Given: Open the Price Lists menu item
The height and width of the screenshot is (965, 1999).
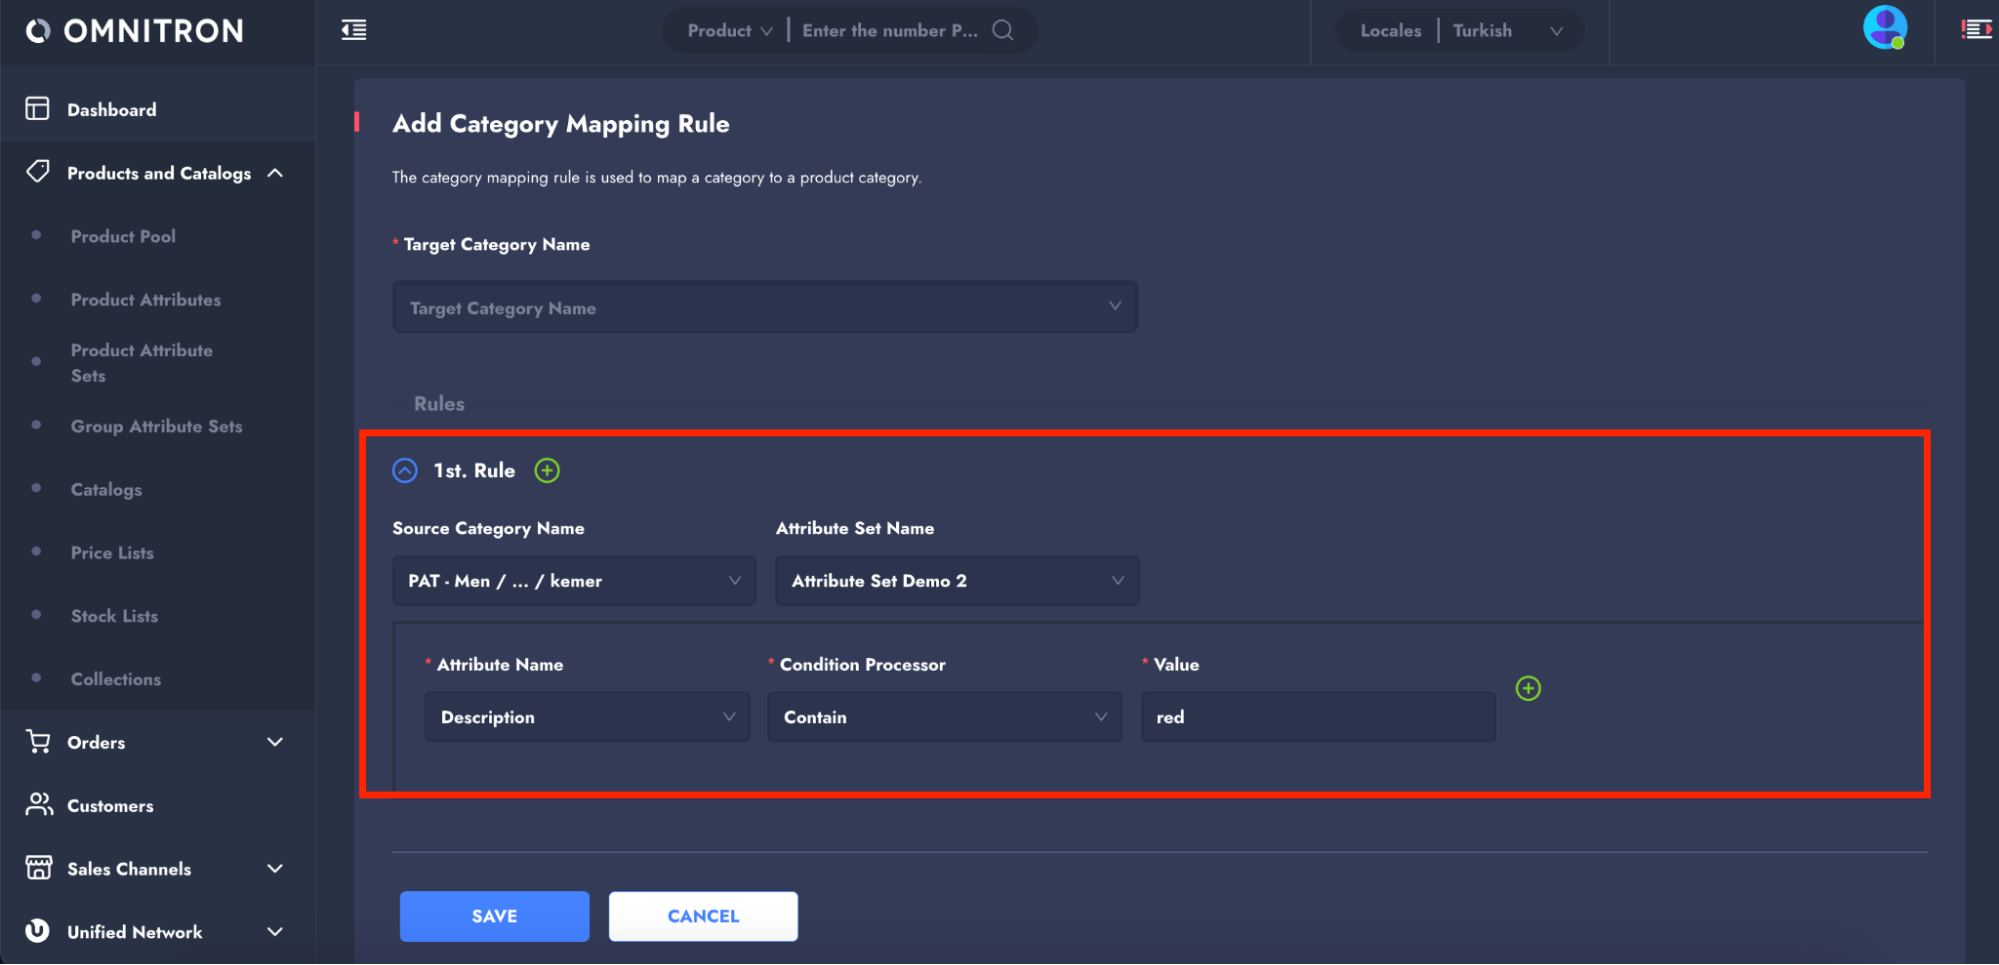Looking at the screenshot, I should click(112, 553).
